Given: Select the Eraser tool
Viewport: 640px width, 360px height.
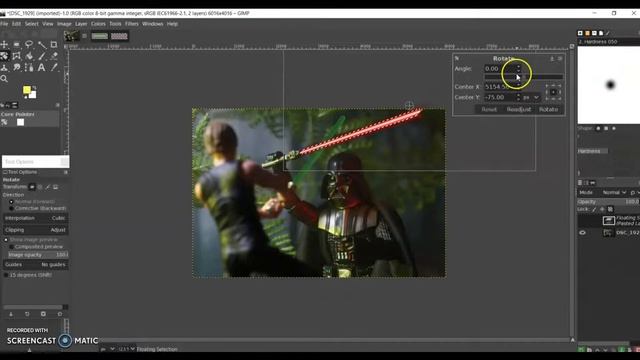Looking at the screenshot, I should point(54,56).
